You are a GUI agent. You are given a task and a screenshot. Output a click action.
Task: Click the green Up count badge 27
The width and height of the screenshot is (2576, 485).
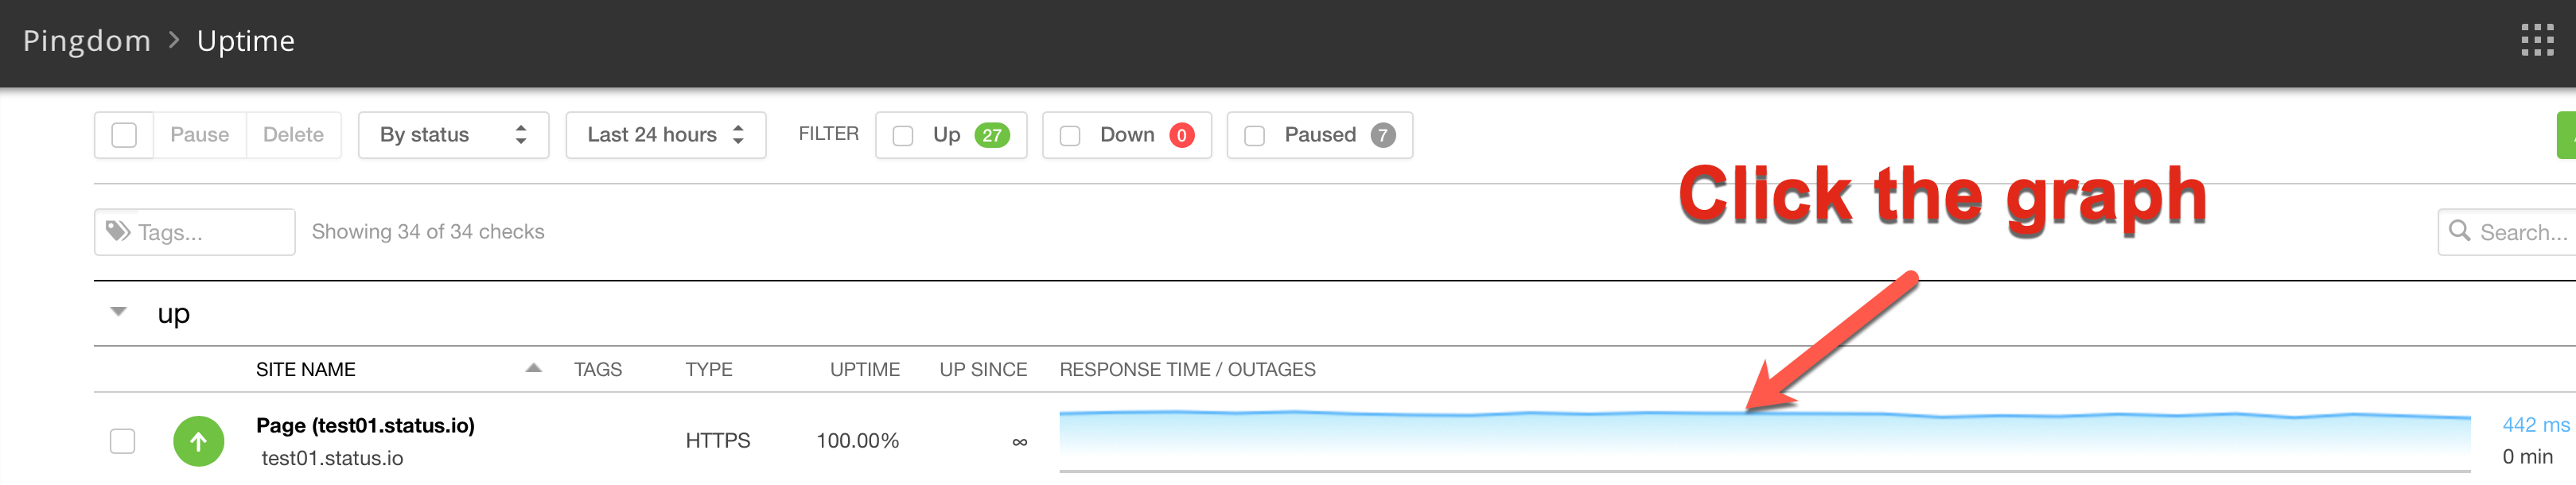[991, 135]
